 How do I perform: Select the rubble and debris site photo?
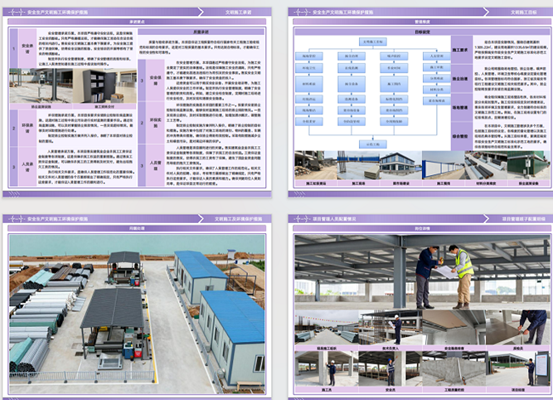316,165
